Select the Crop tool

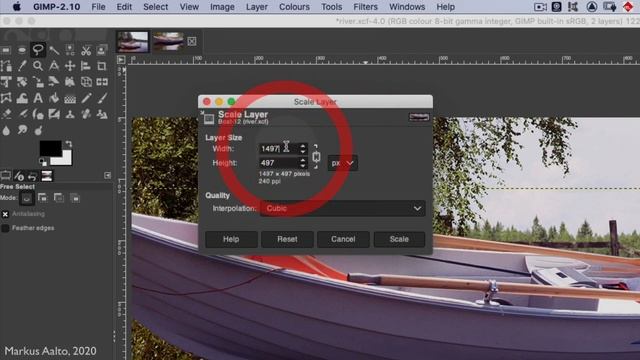(102, 66)
